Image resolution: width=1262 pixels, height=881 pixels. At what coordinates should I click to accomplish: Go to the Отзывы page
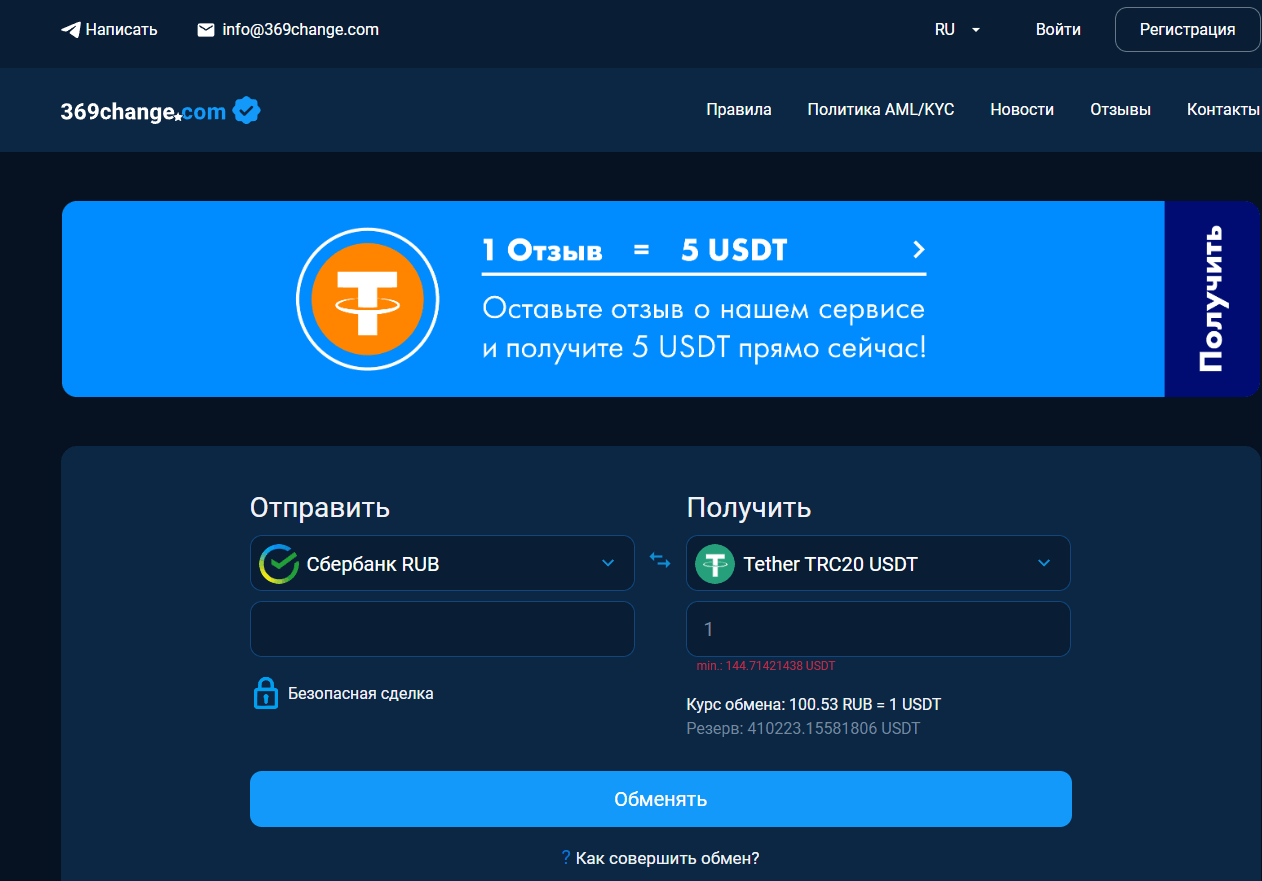click(1120, 110)
